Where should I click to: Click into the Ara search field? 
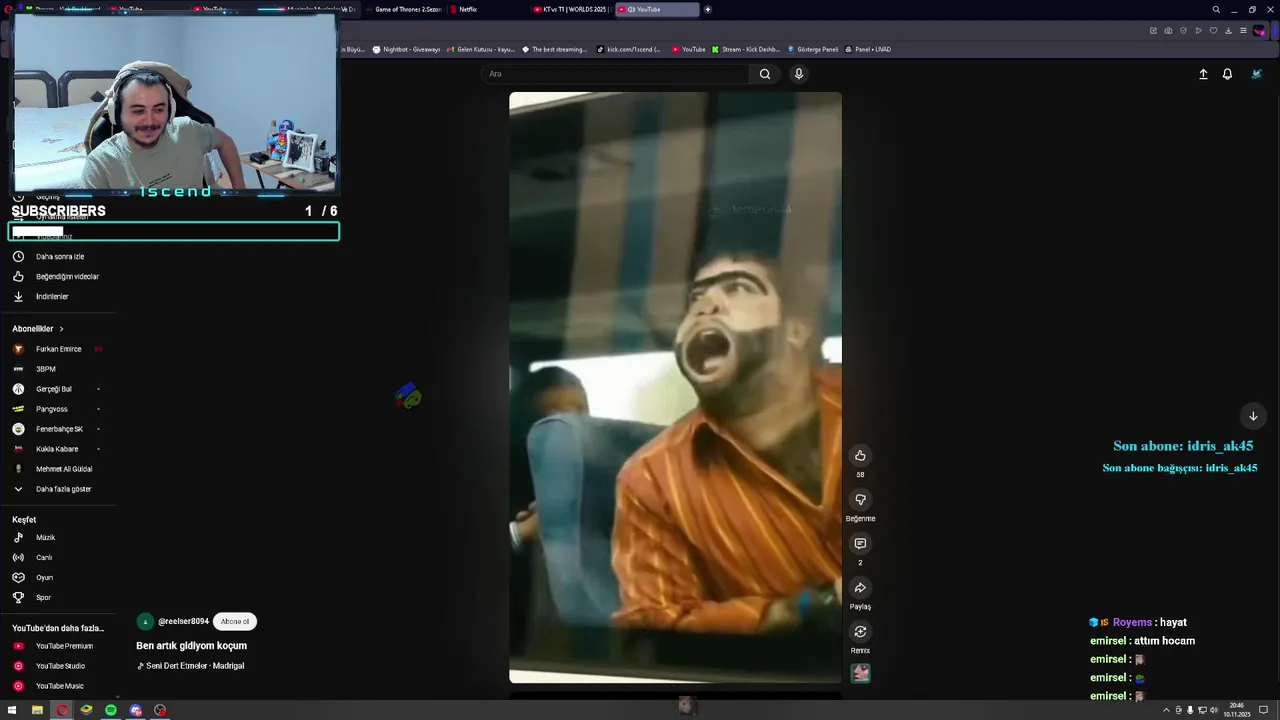click(x=615, y=74)
